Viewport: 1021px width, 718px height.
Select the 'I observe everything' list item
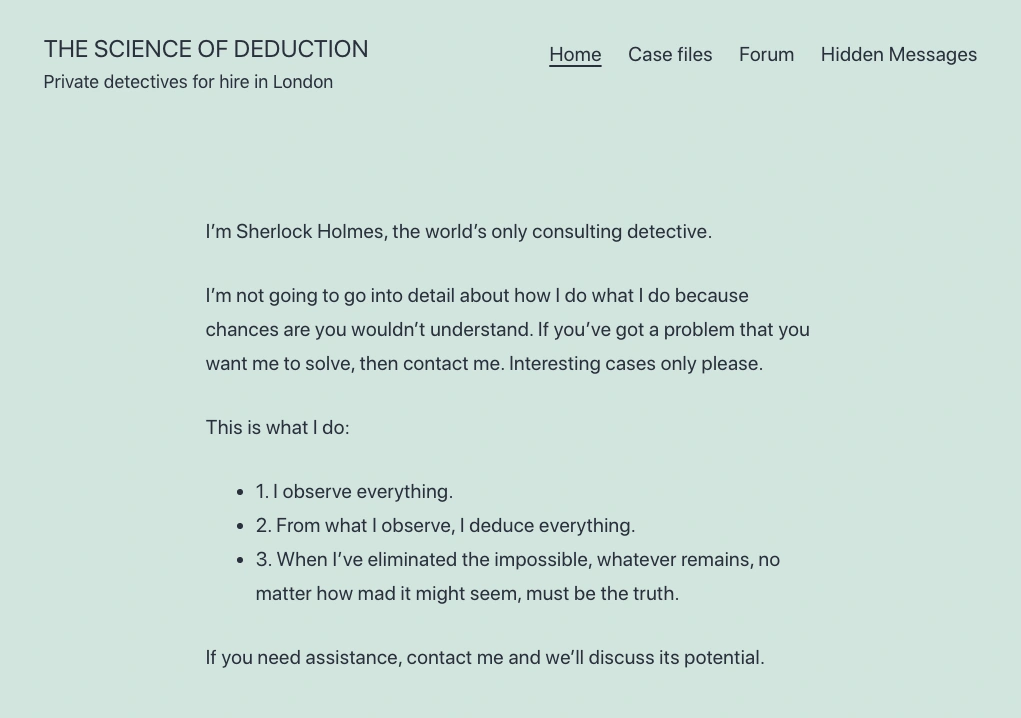click(x=354, y=491)
